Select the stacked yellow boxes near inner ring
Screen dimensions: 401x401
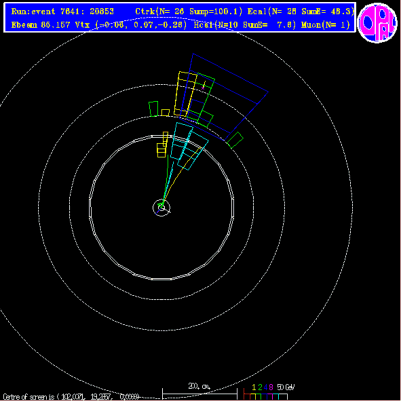coord(162,144)
